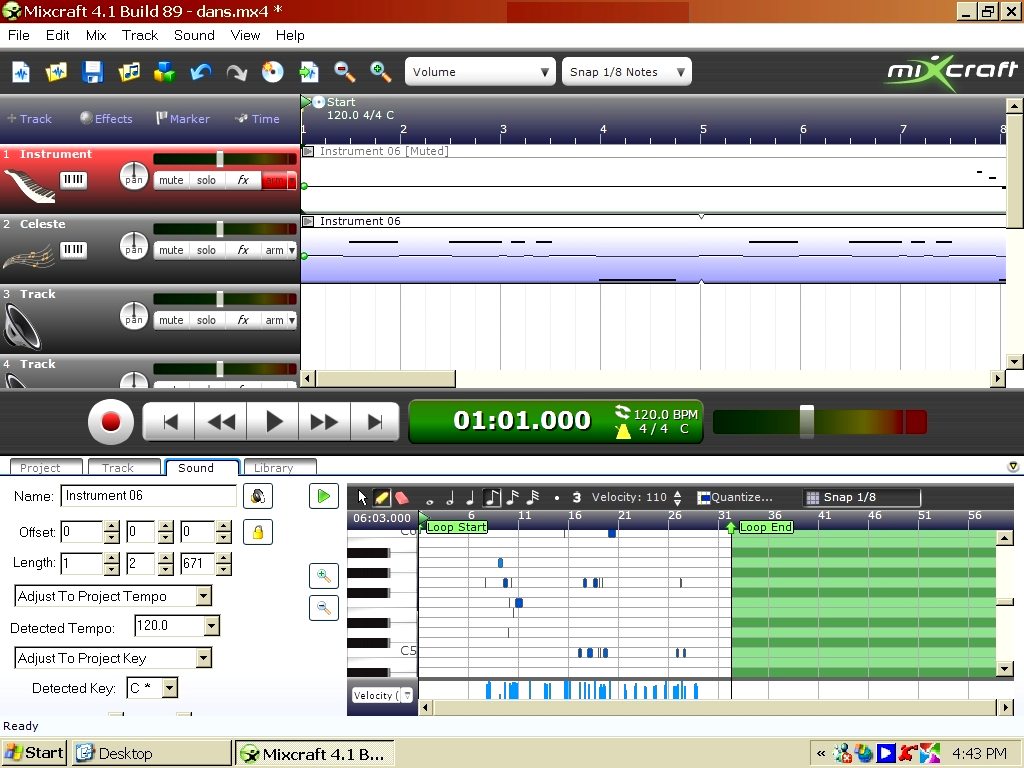Click the Burn CD icon
The height and width of the screenshot is (768, 1024).
point(272,72)
